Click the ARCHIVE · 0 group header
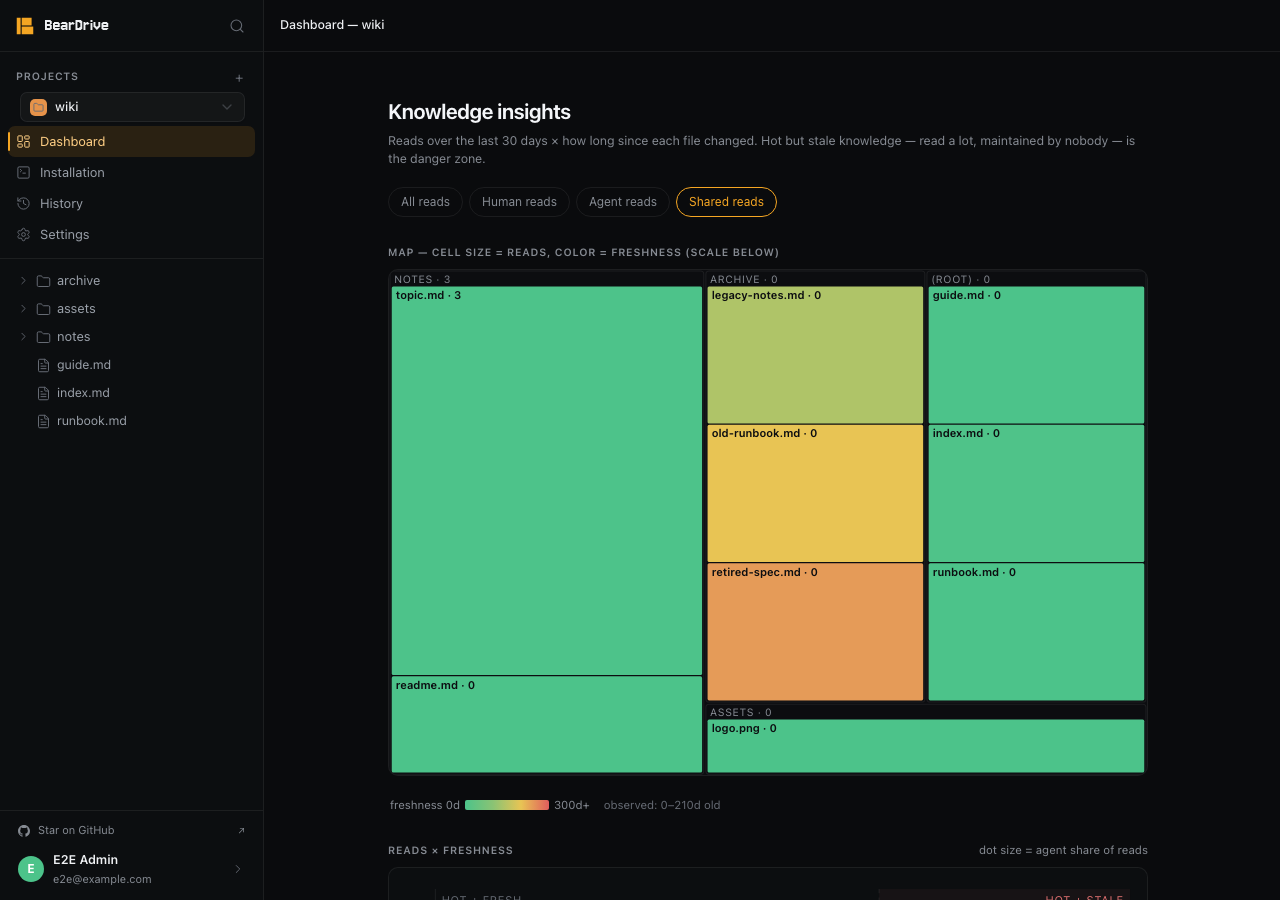1280x900 pixels. pyautogui.click(x=744, y=280)
